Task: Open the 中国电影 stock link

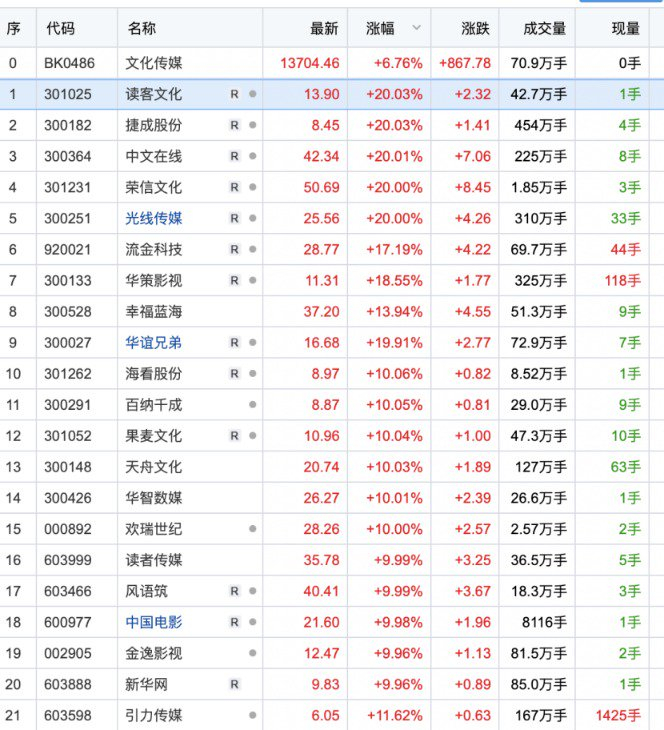Action: pyautogui.click(x=154, y=622)
